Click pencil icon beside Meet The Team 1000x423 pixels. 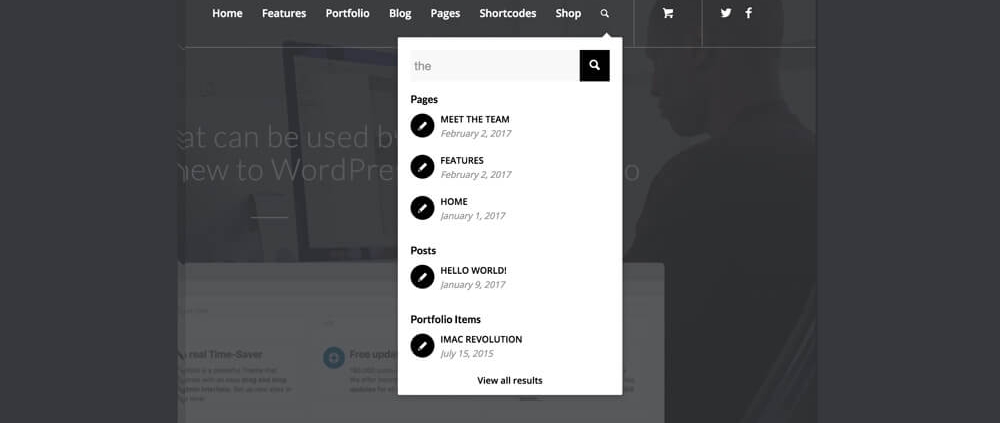(x=423, y=125)
